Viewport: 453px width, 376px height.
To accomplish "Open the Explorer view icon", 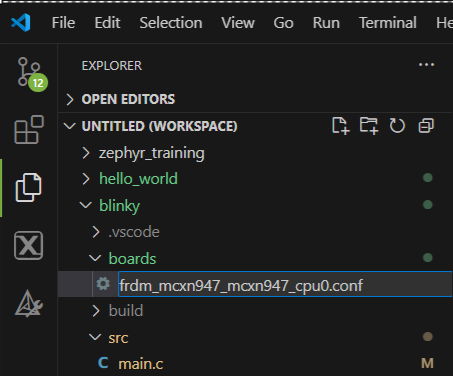I will [29, 187].
